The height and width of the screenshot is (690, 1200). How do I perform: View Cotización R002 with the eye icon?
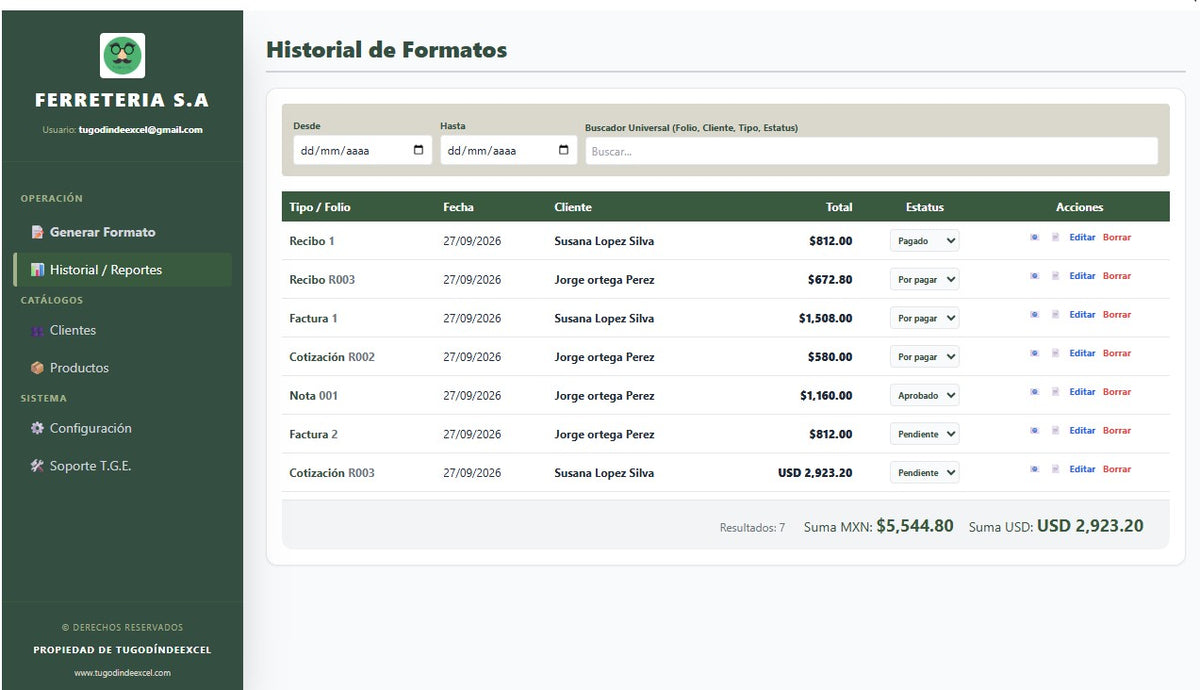point(1034,353)
